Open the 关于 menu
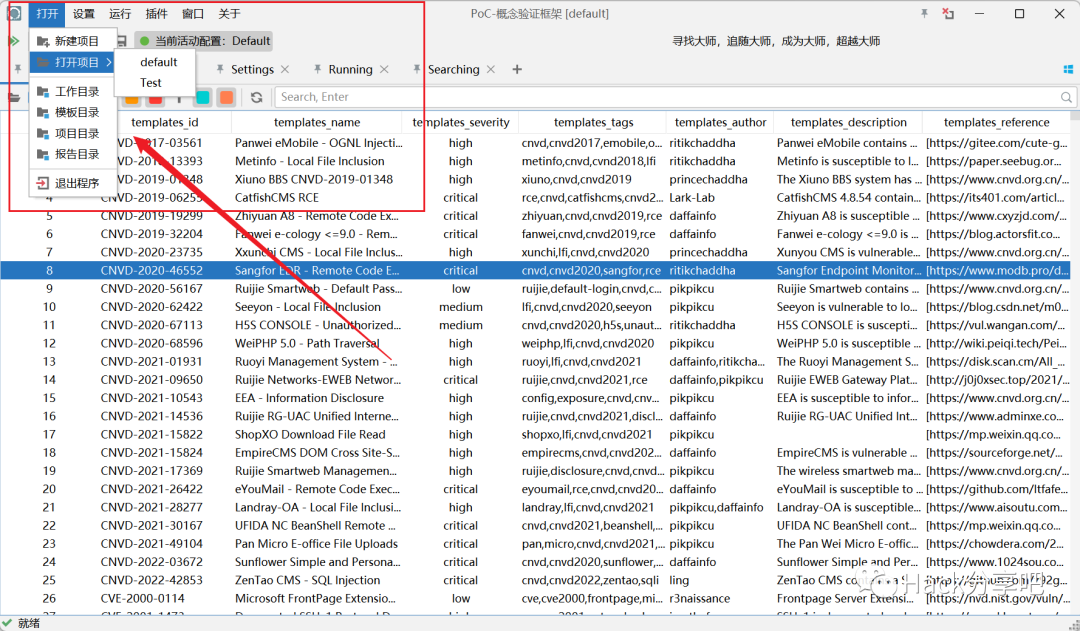Screen dimensions: 1080x631 [x=229, y=14]
